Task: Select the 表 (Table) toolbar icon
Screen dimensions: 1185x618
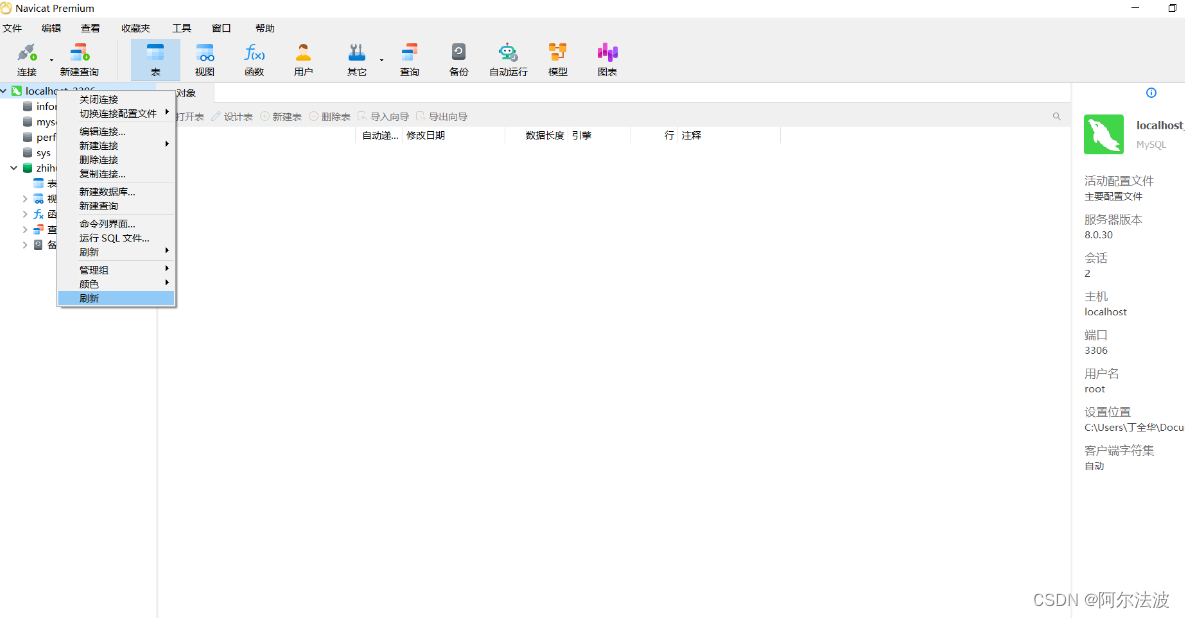Action: pos(155,53)
